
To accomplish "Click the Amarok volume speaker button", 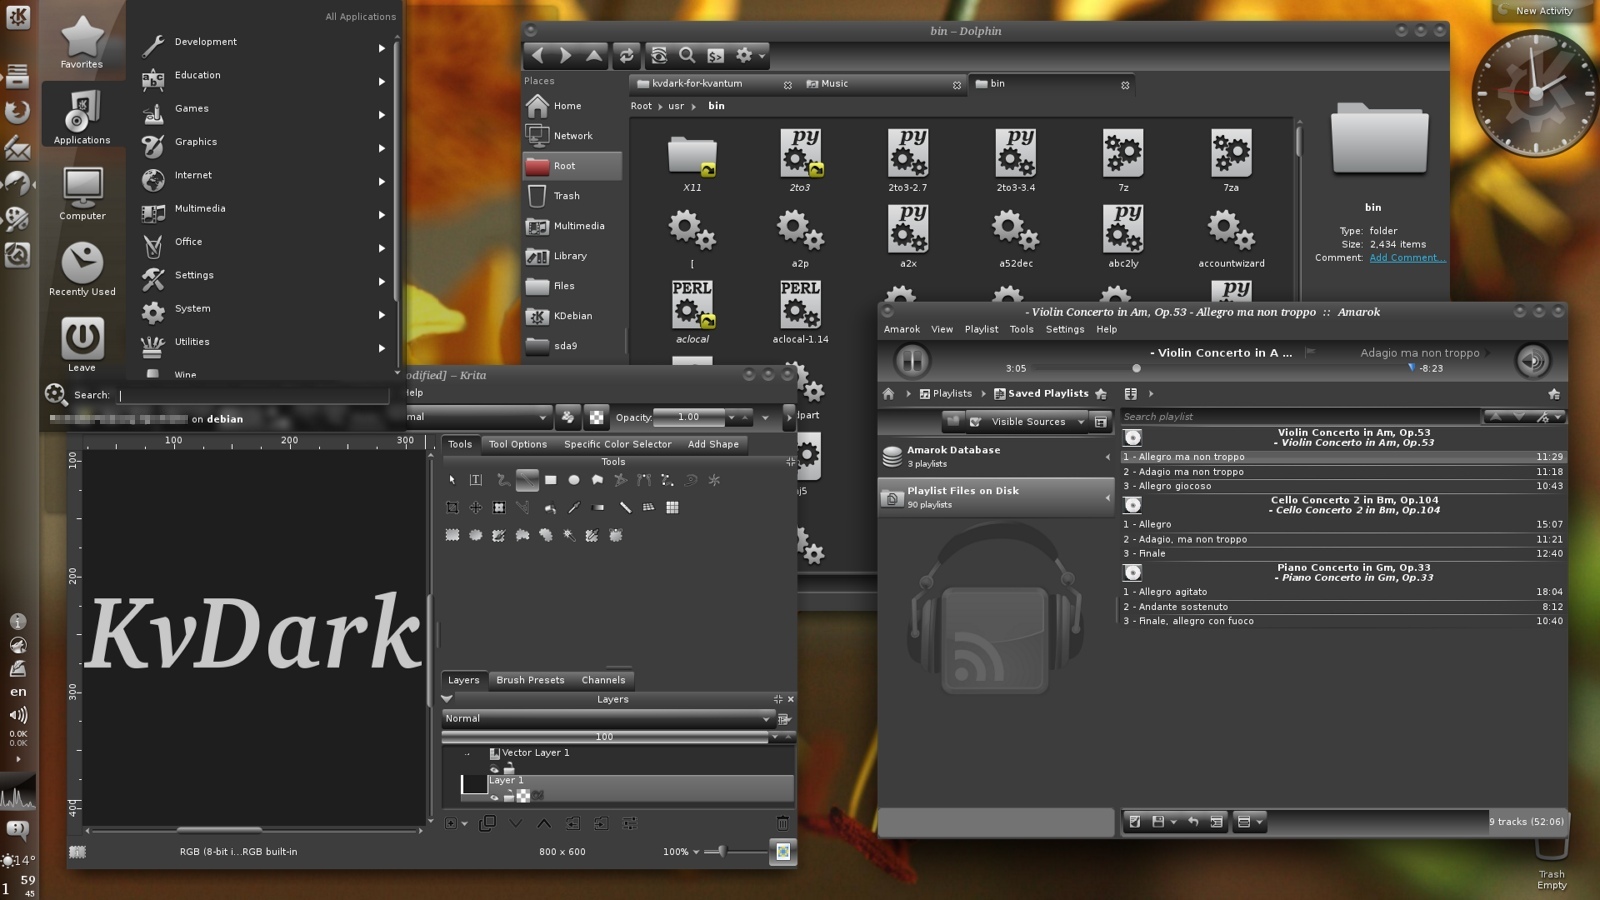I will point(1532,360).
